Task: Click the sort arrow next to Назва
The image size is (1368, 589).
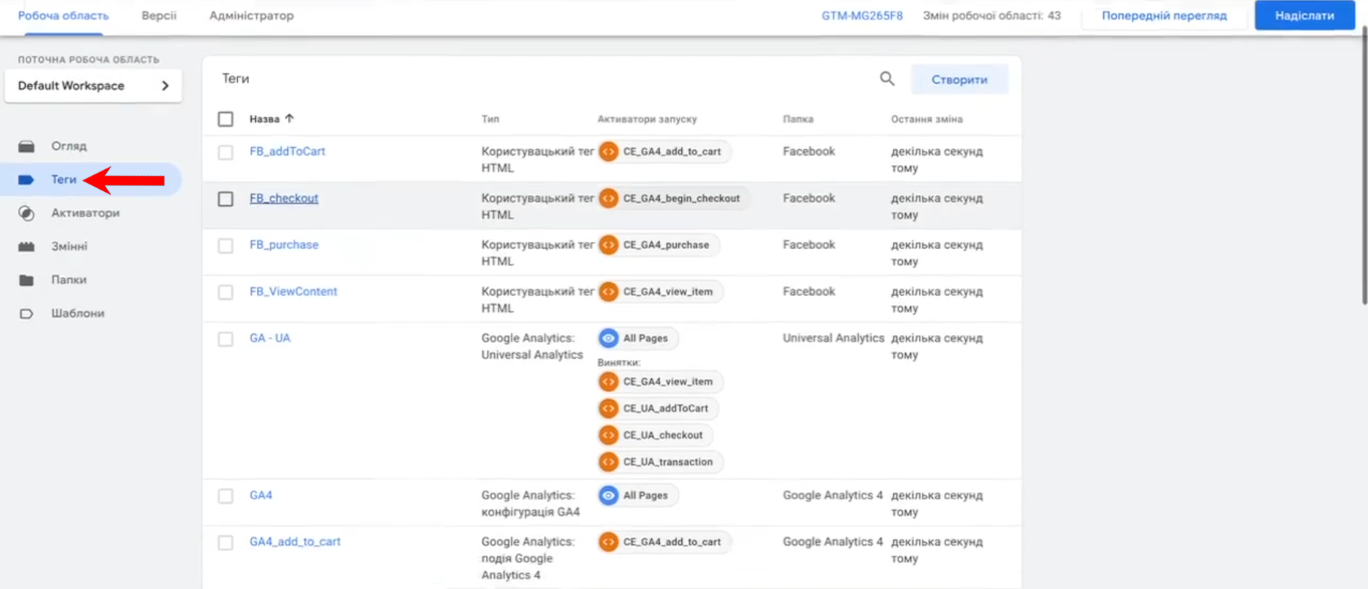Action: [290, 118]
